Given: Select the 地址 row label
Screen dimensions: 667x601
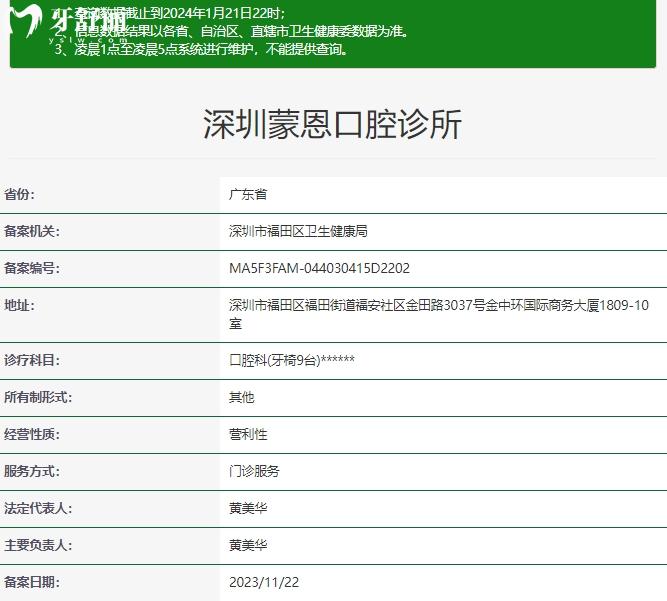Looking at the screenshot, I should click(19, 305).
